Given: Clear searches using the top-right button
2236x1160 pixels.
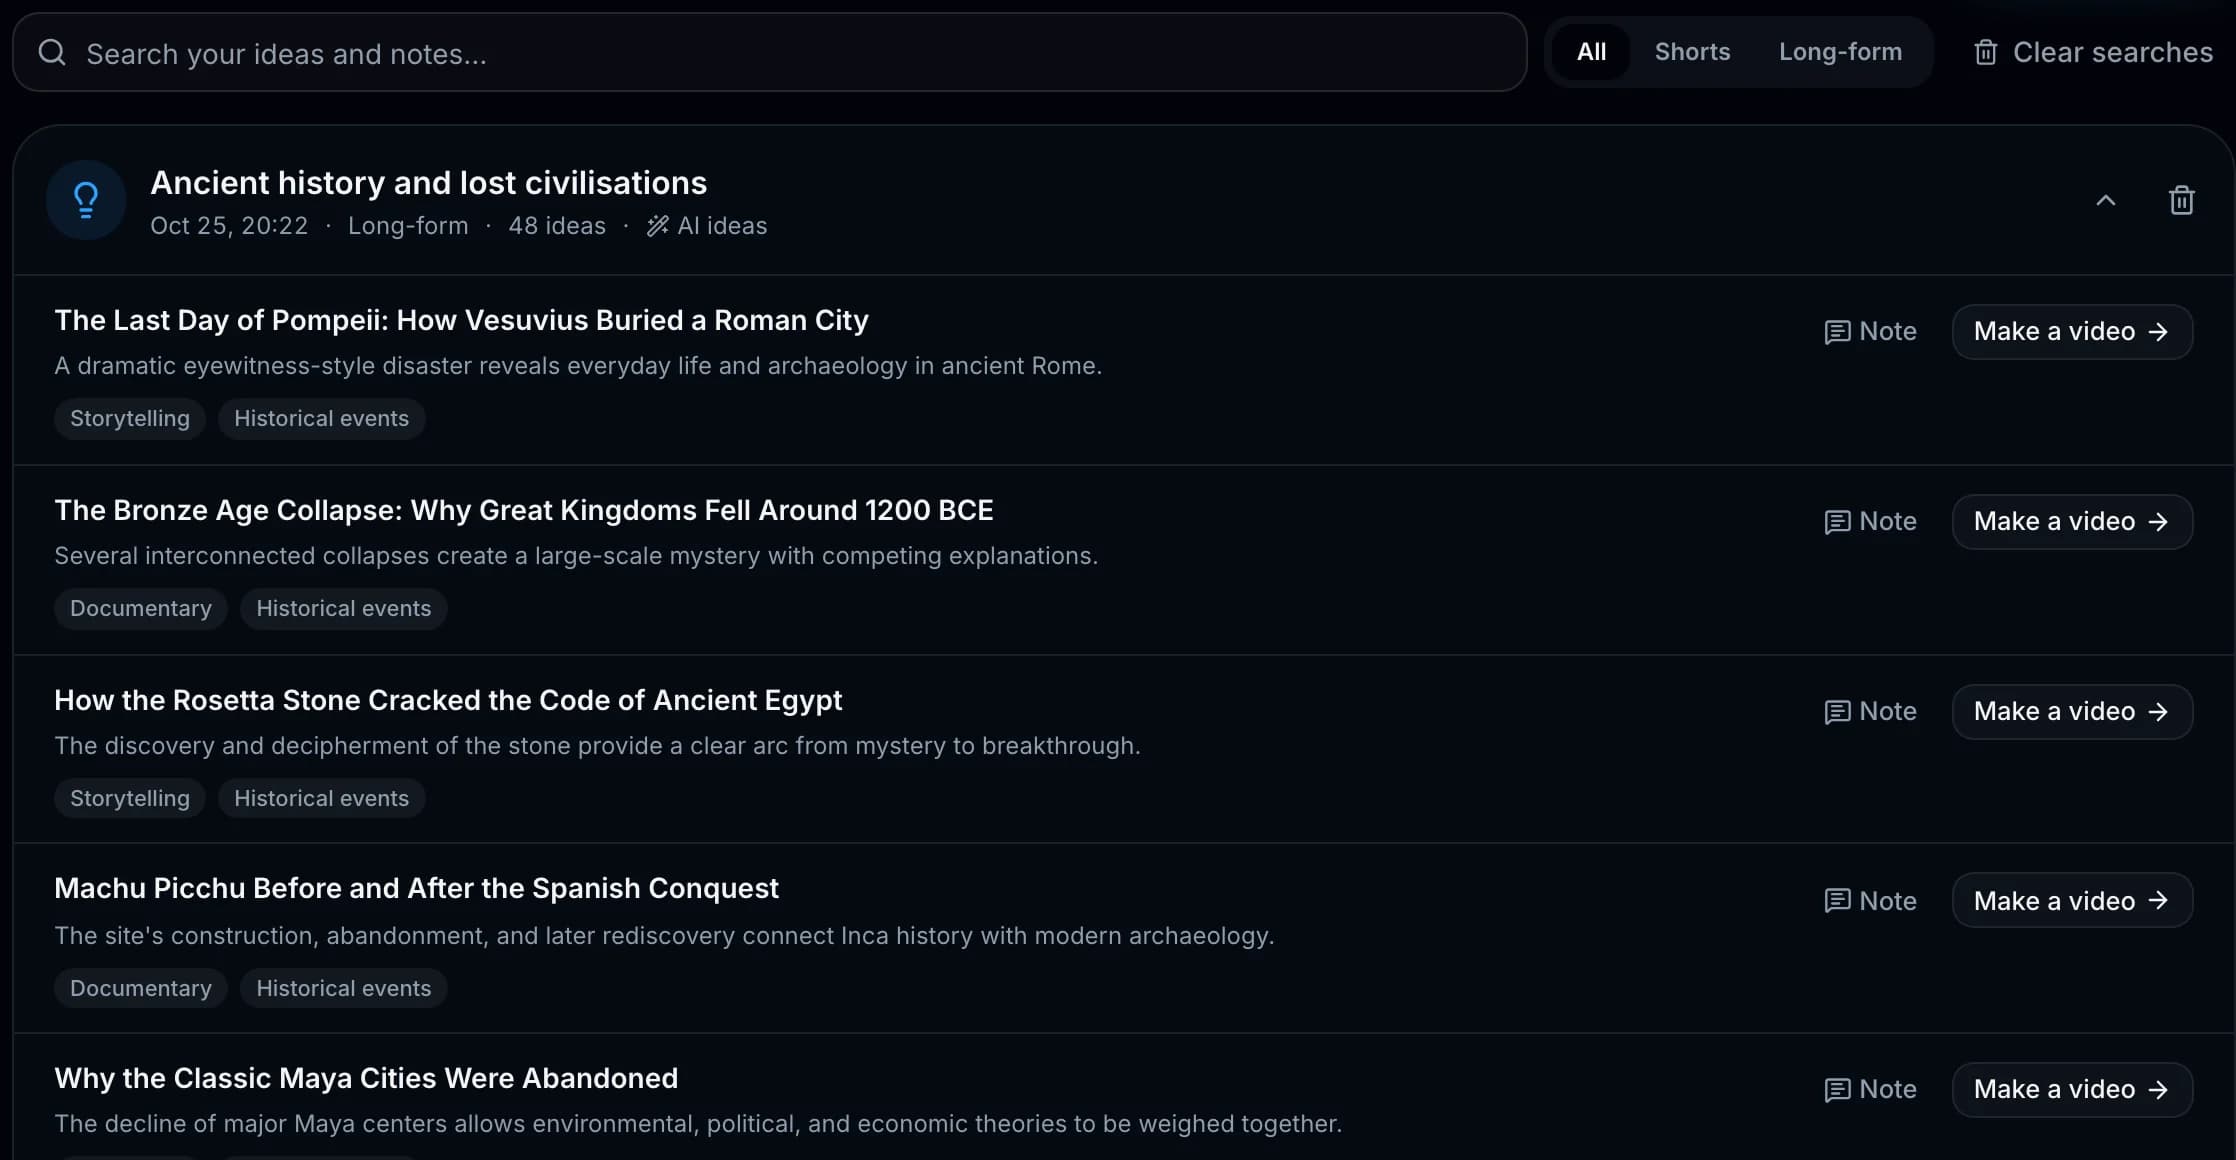Looking at the screenshot, I should pyautogui.click(x=2093, y=52).
